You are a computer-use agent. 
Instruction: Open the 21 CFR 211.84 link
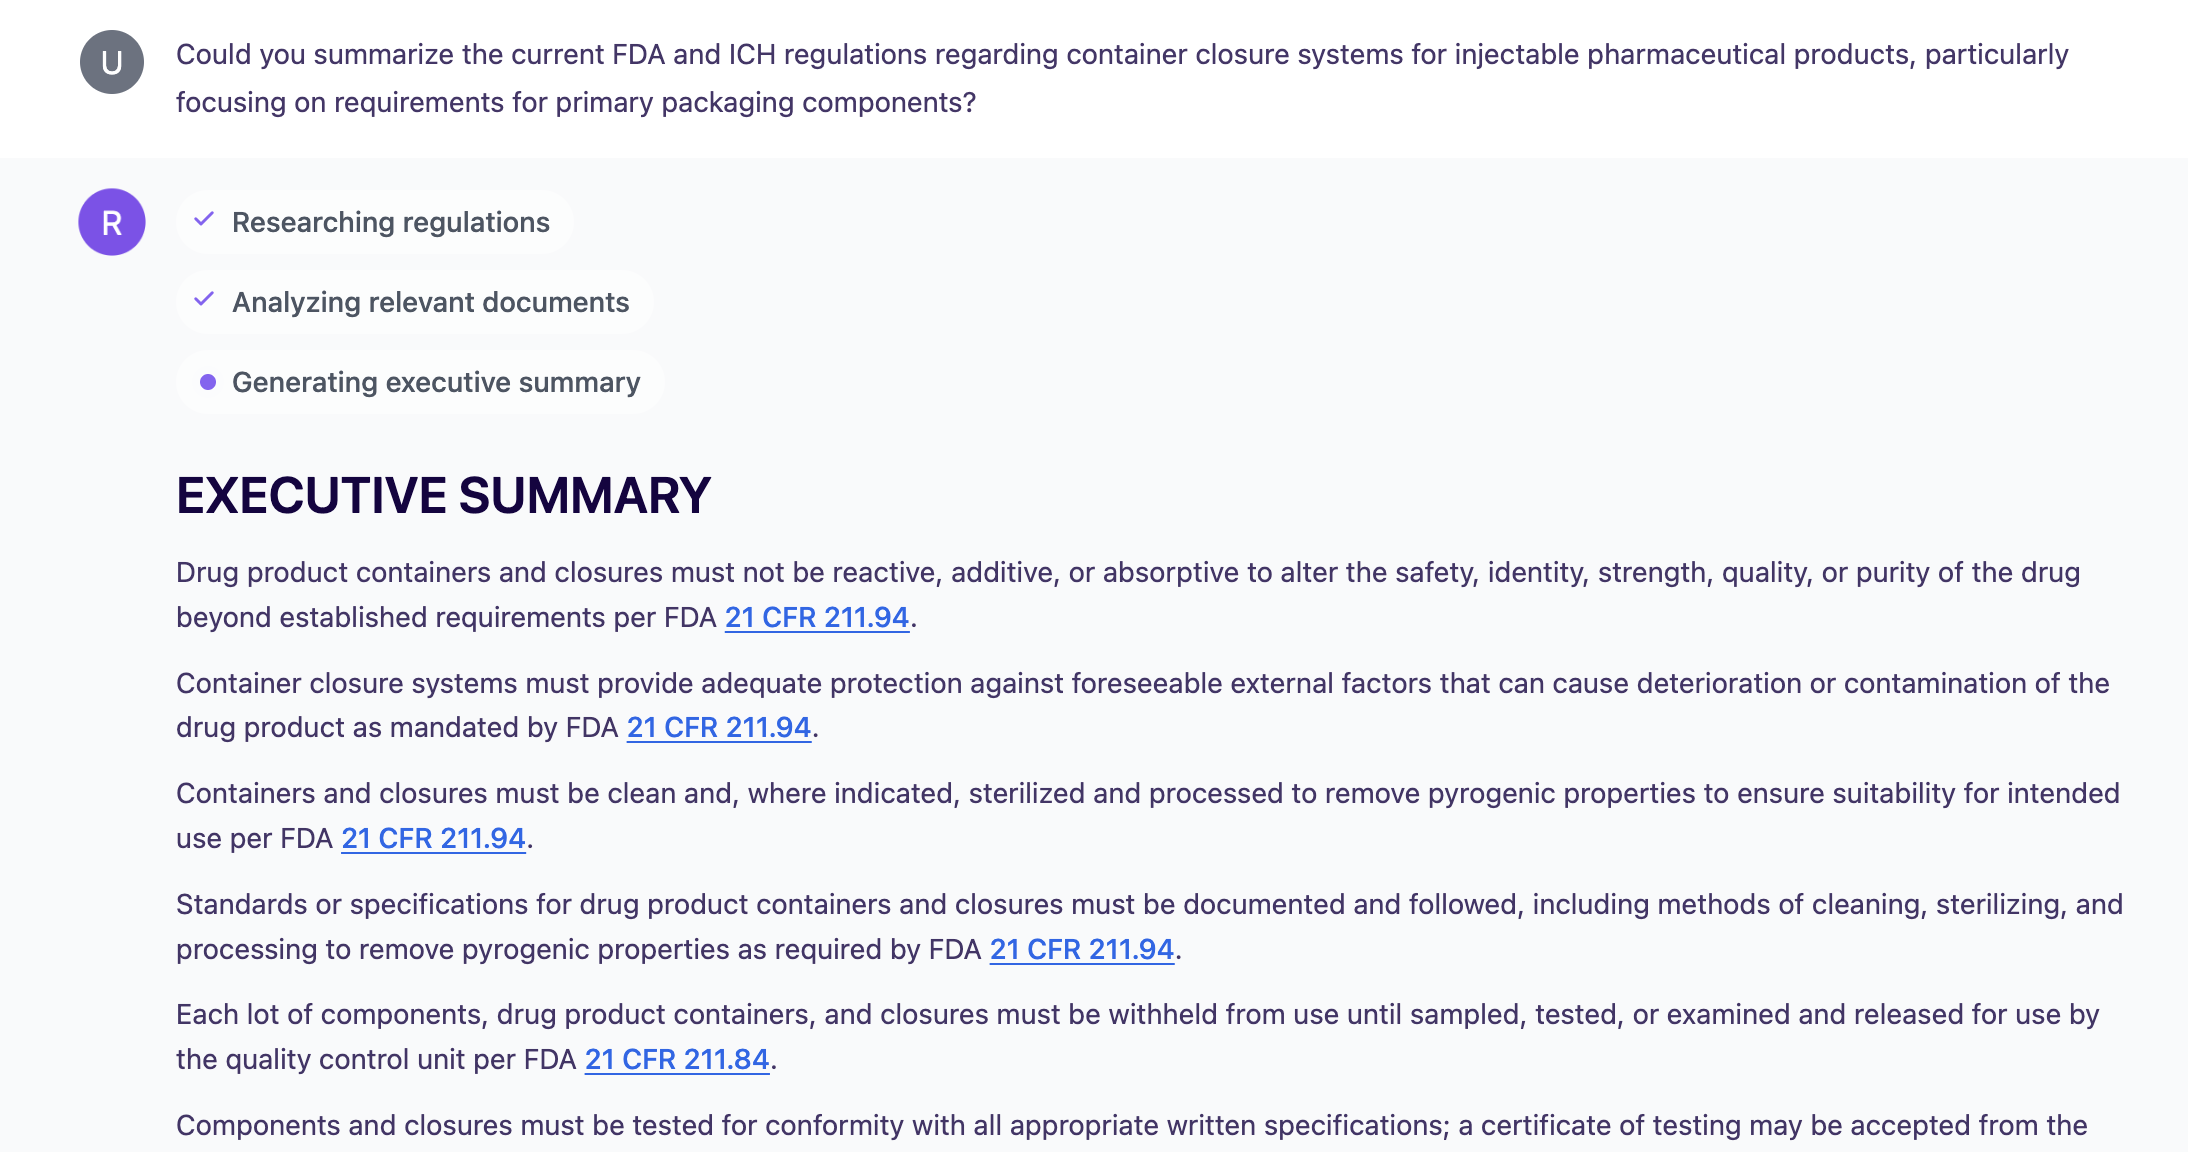click(x=676, y=1059)
